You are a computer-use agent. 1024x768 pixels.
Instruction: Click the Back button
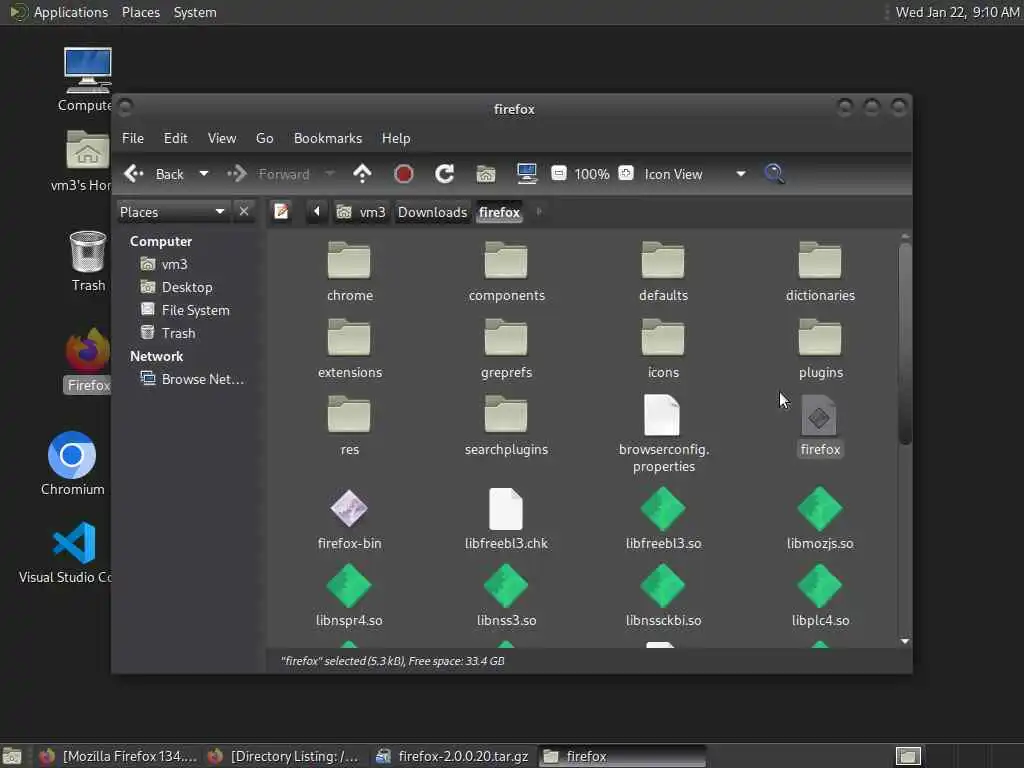(x=155, y=174)
